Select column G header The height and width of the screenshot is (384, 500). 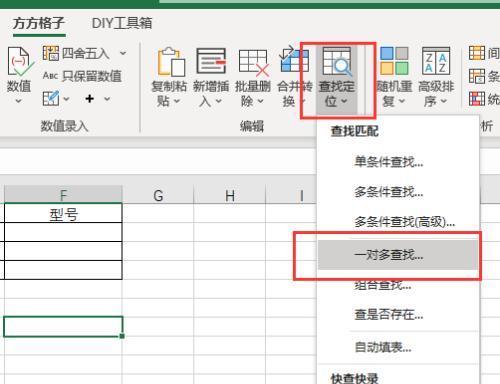(158, 195)
